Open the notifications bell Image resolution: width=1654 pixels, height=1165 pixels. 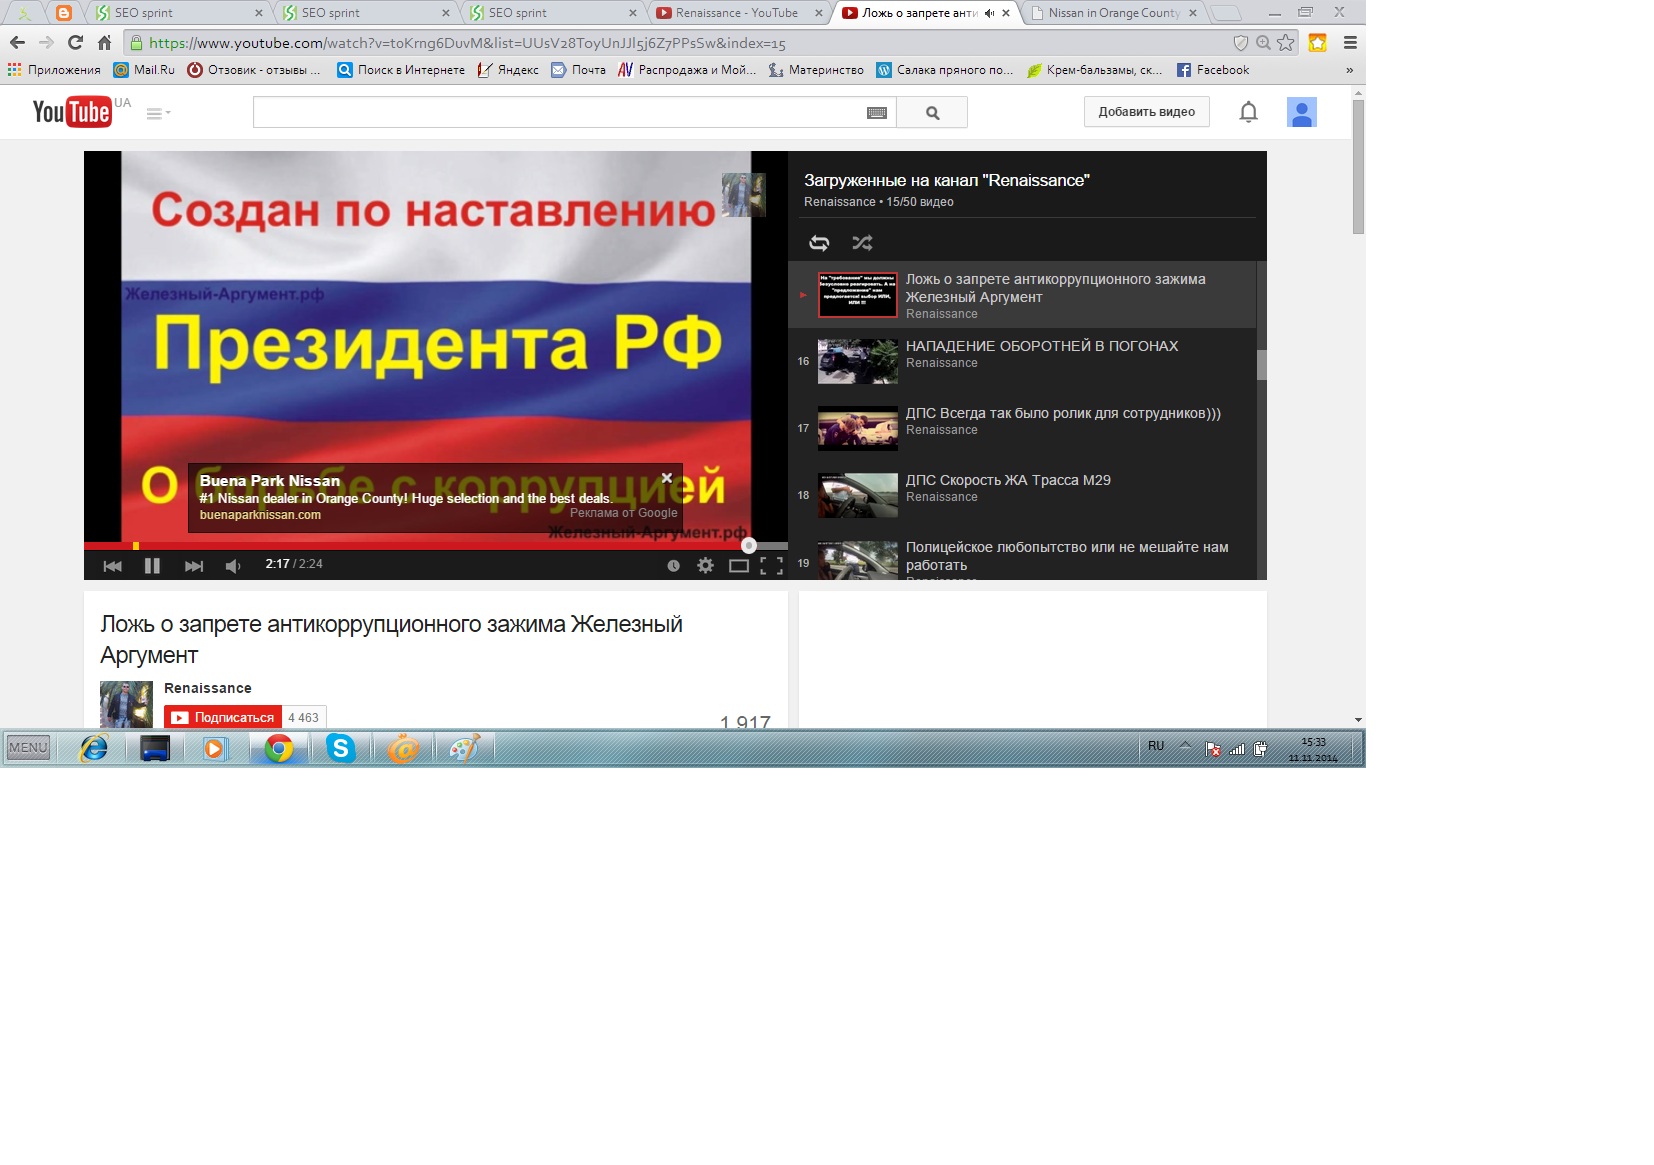click(1248, 112)
